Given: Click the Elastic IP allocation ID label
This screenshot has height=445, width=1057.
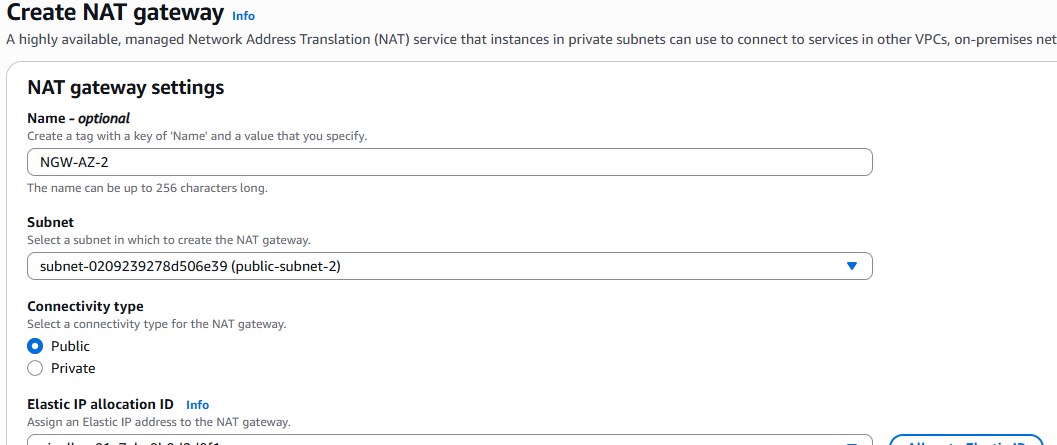Looking at the screenshot, I should pyautogui.click(x=100, y=404).
